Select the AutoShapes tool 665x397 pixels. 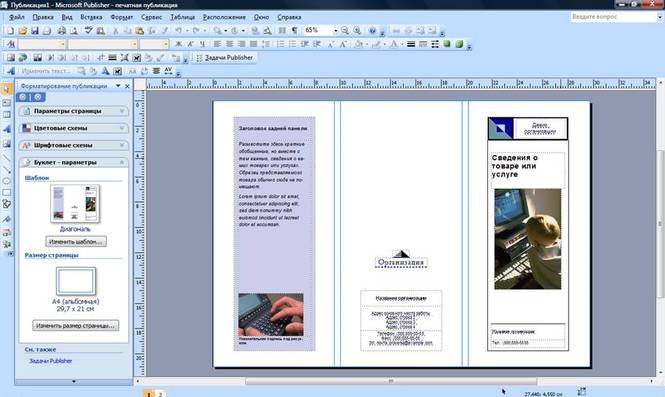[x=6, y=204]
